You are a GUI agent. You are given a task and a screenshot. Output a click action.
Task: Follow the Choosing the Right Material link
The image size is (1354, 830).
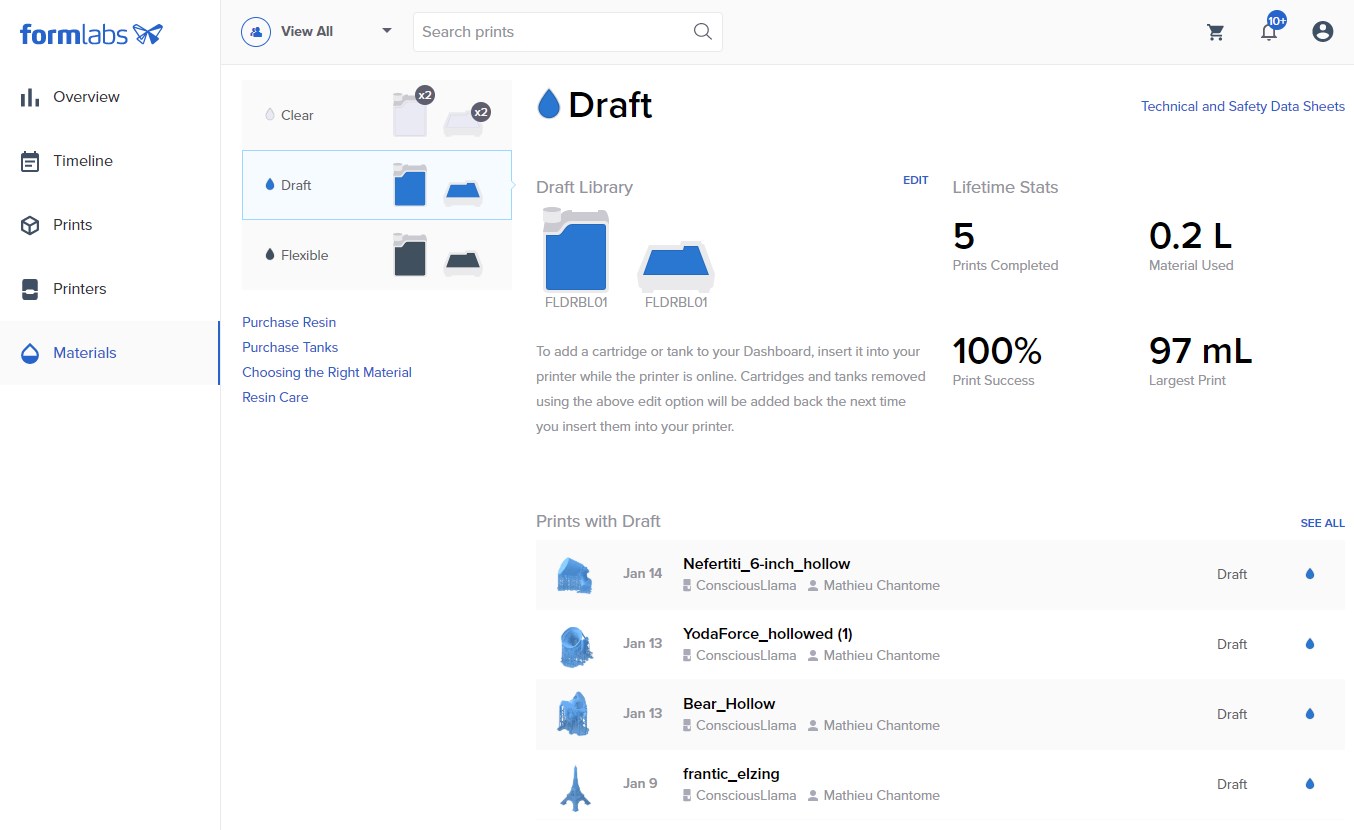point(327,372)
